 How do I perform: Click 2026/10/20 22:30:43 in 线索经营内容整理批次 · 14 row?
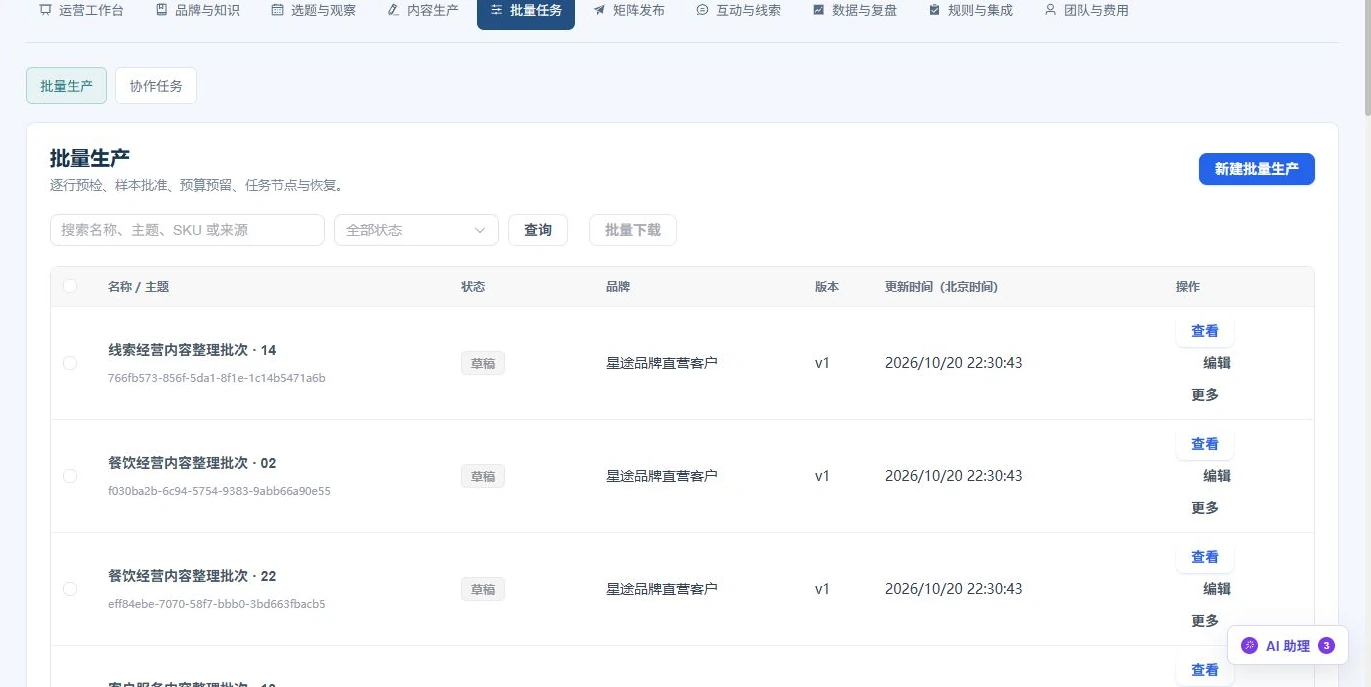(954, 363)
